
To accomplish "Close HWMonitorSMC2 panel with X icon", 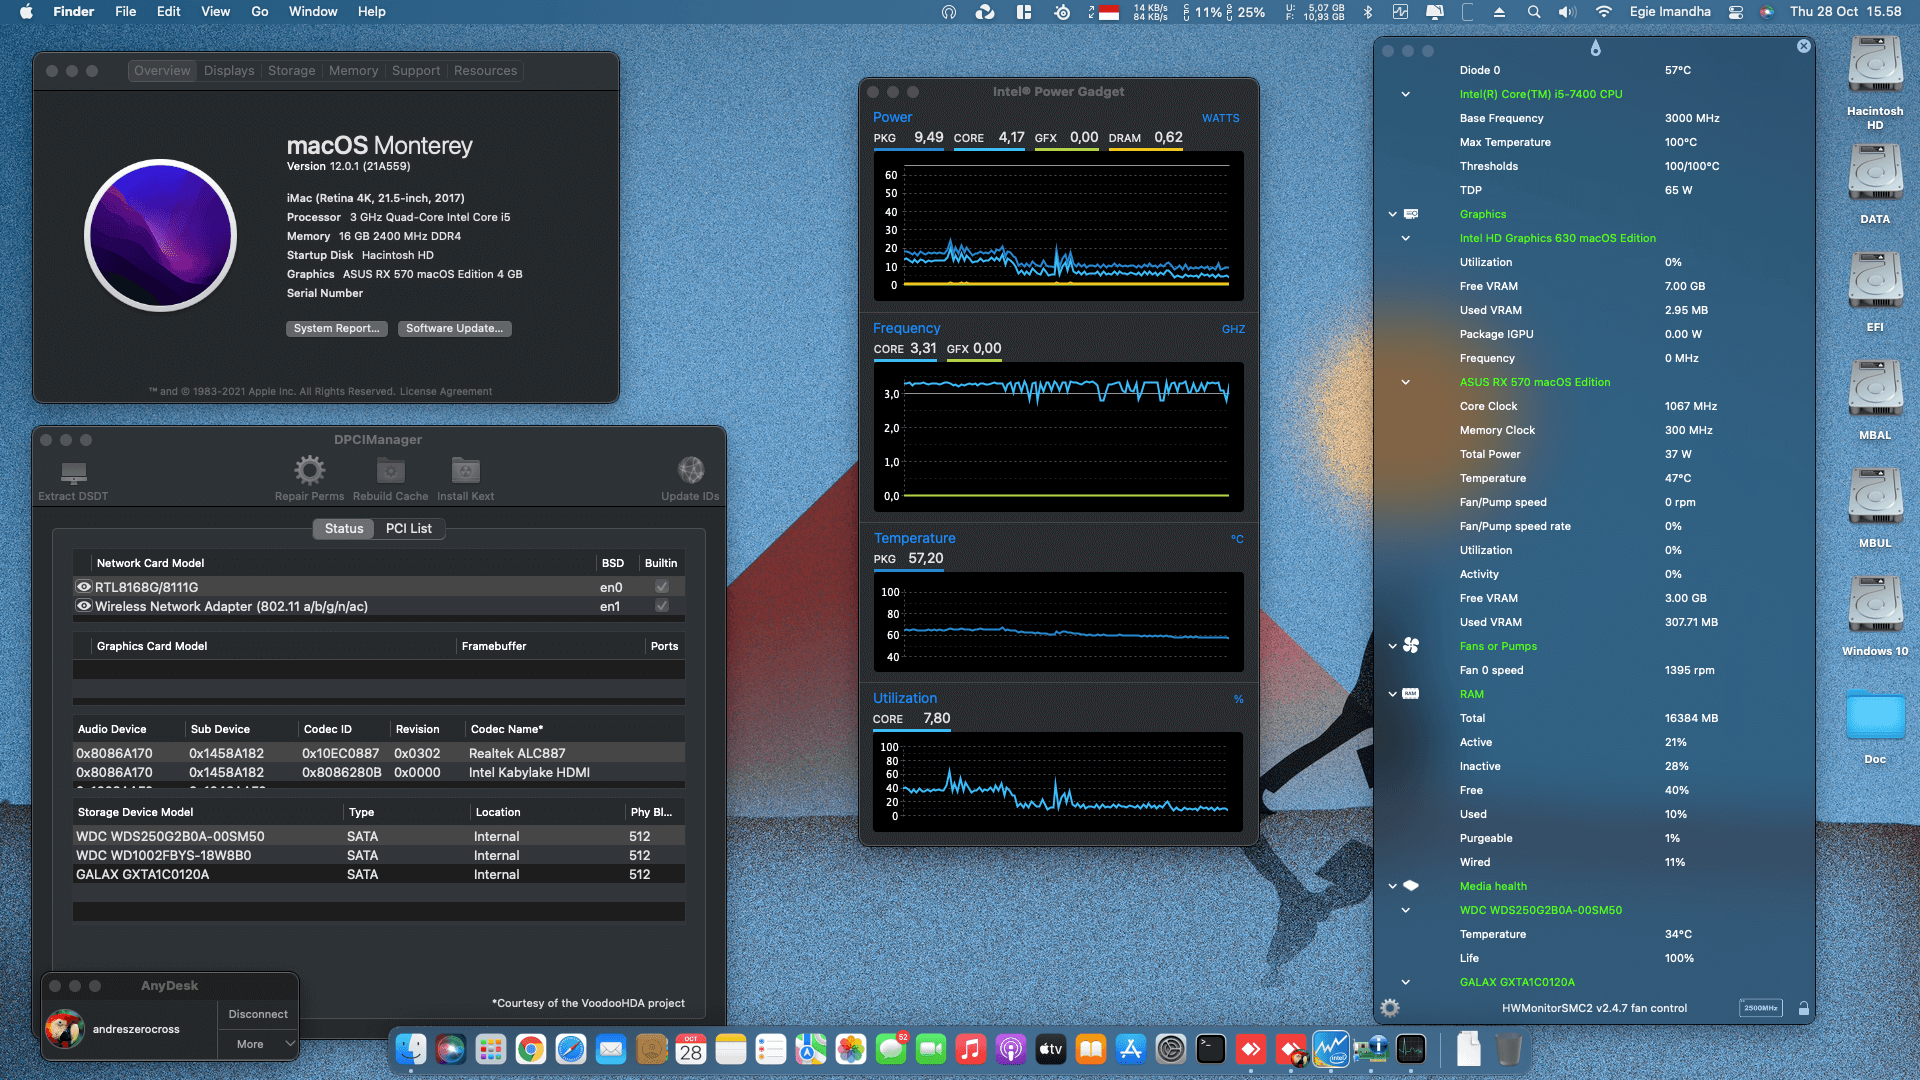I will 1803,46.
